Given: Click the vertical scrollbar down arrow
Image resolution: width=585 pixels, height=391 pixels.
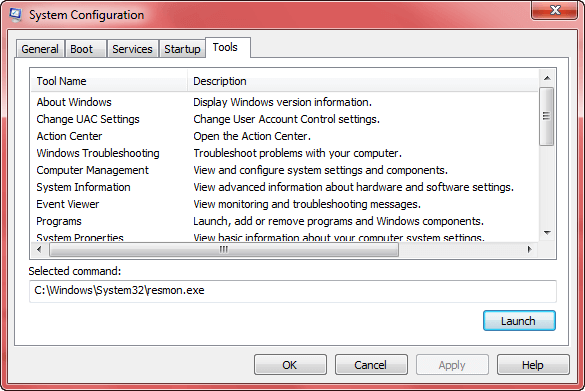Looking at the screenshot, I should pos(547,233).
